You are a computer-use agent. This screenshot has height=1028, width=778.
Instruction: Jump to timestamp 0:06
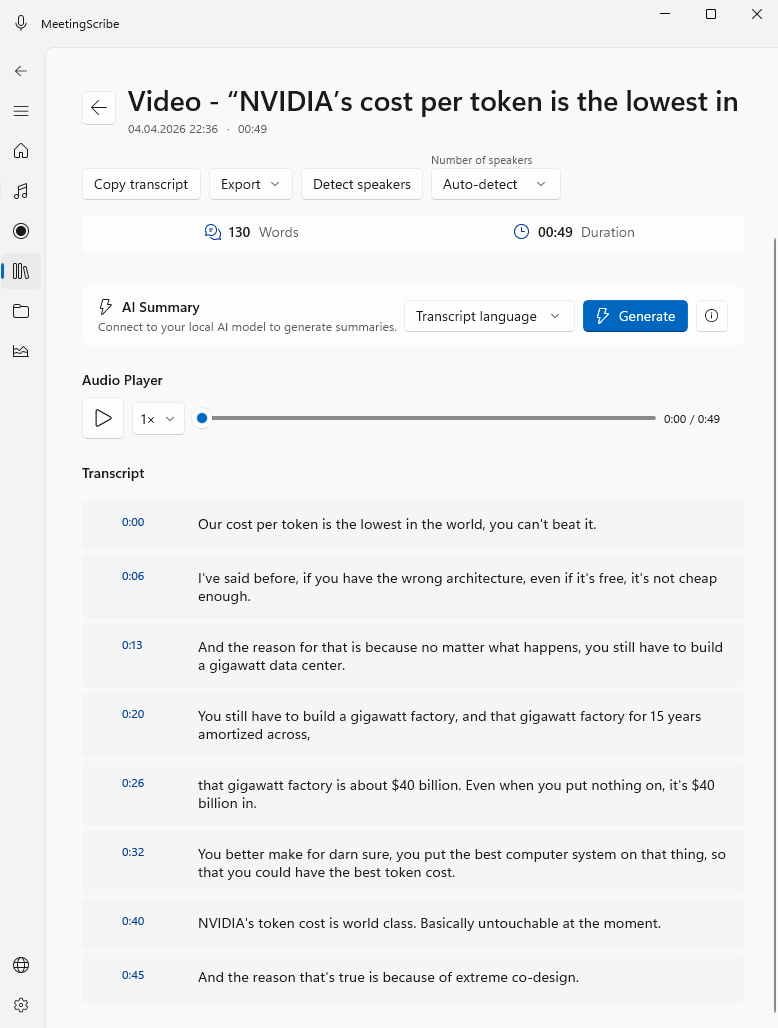click(133, 576)
